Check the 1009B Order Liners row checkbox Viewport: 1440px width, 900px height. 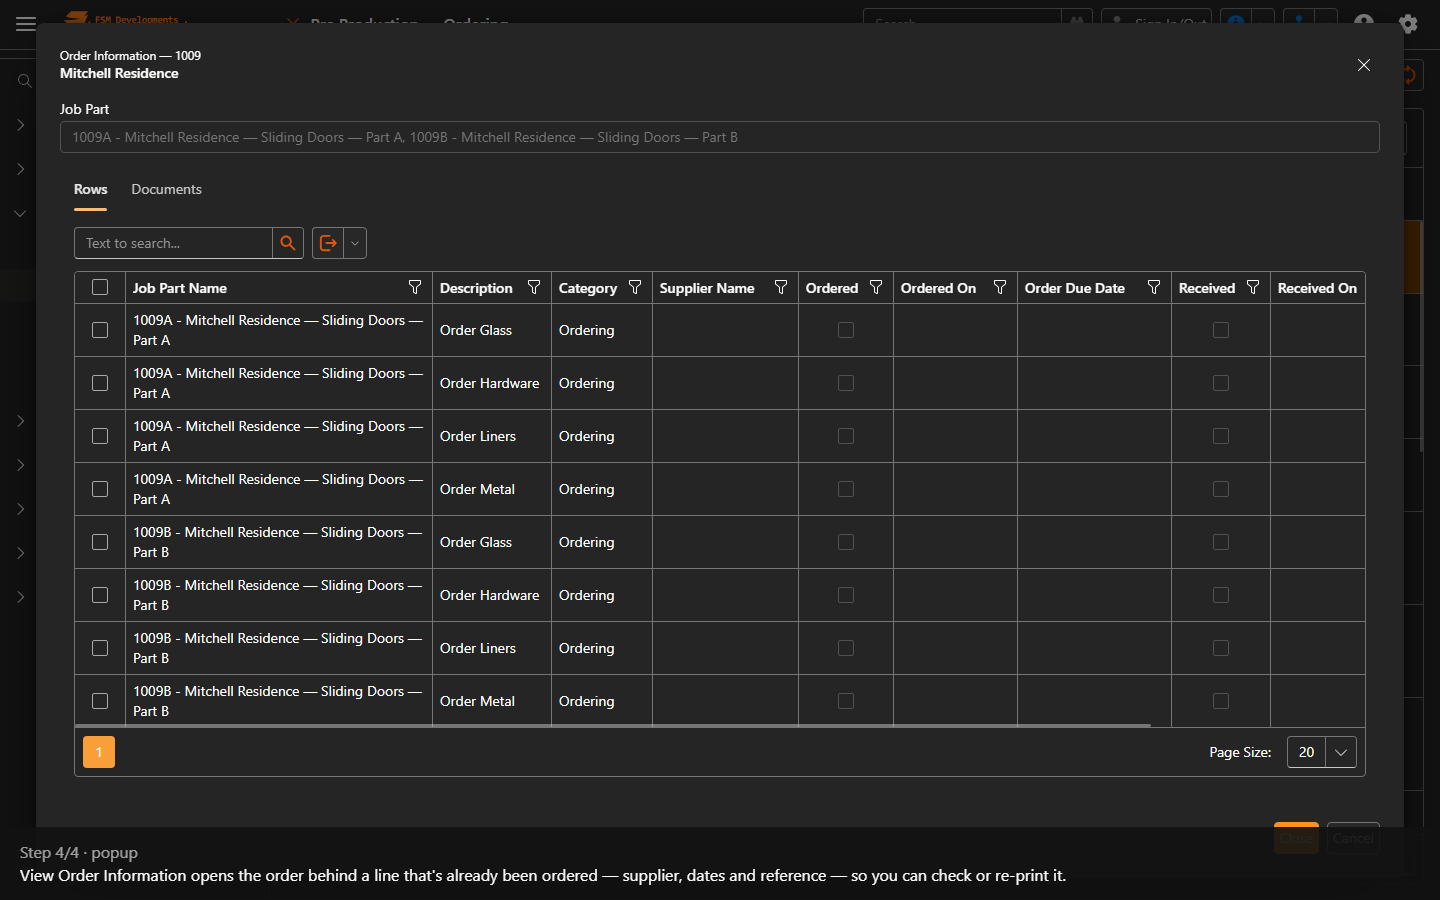[100, 648]
